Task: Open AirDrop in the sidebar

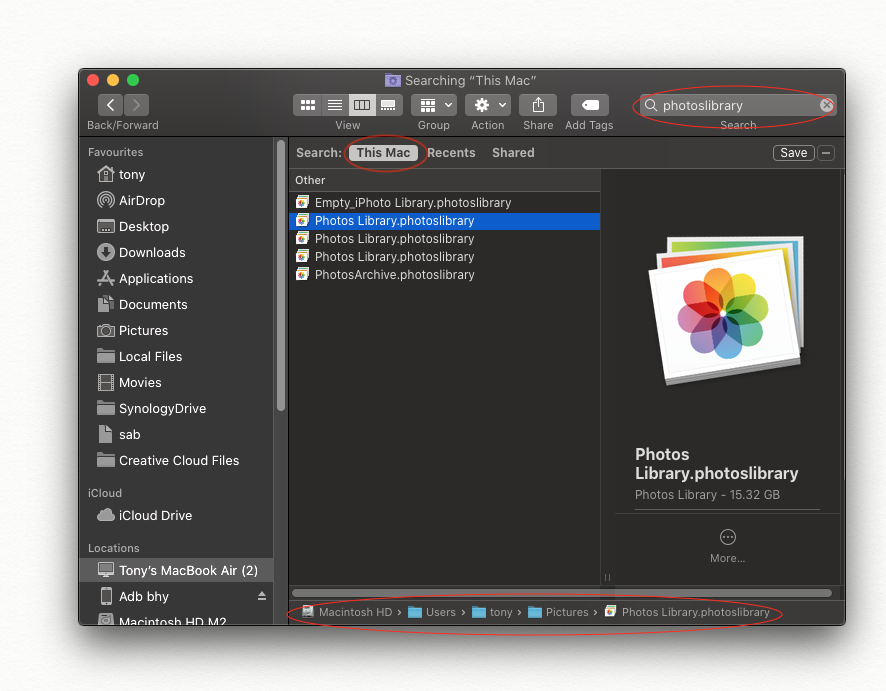Action: click(177, 201)
